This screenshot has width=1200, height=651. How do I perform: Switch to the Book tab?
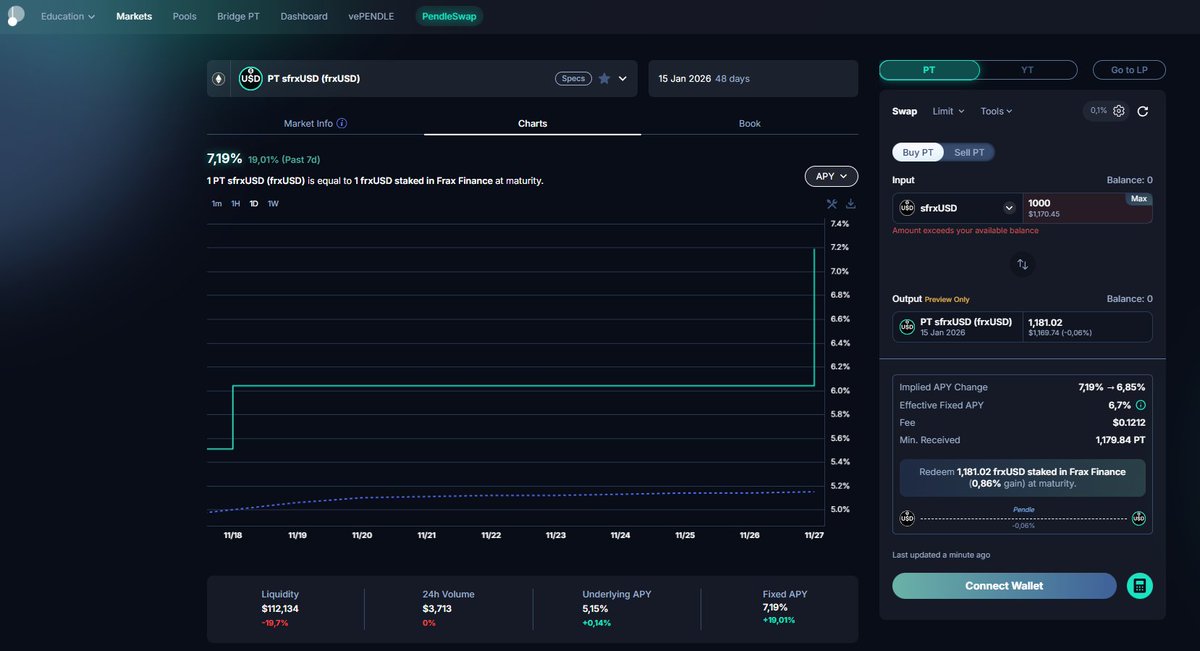pos(750,122)
